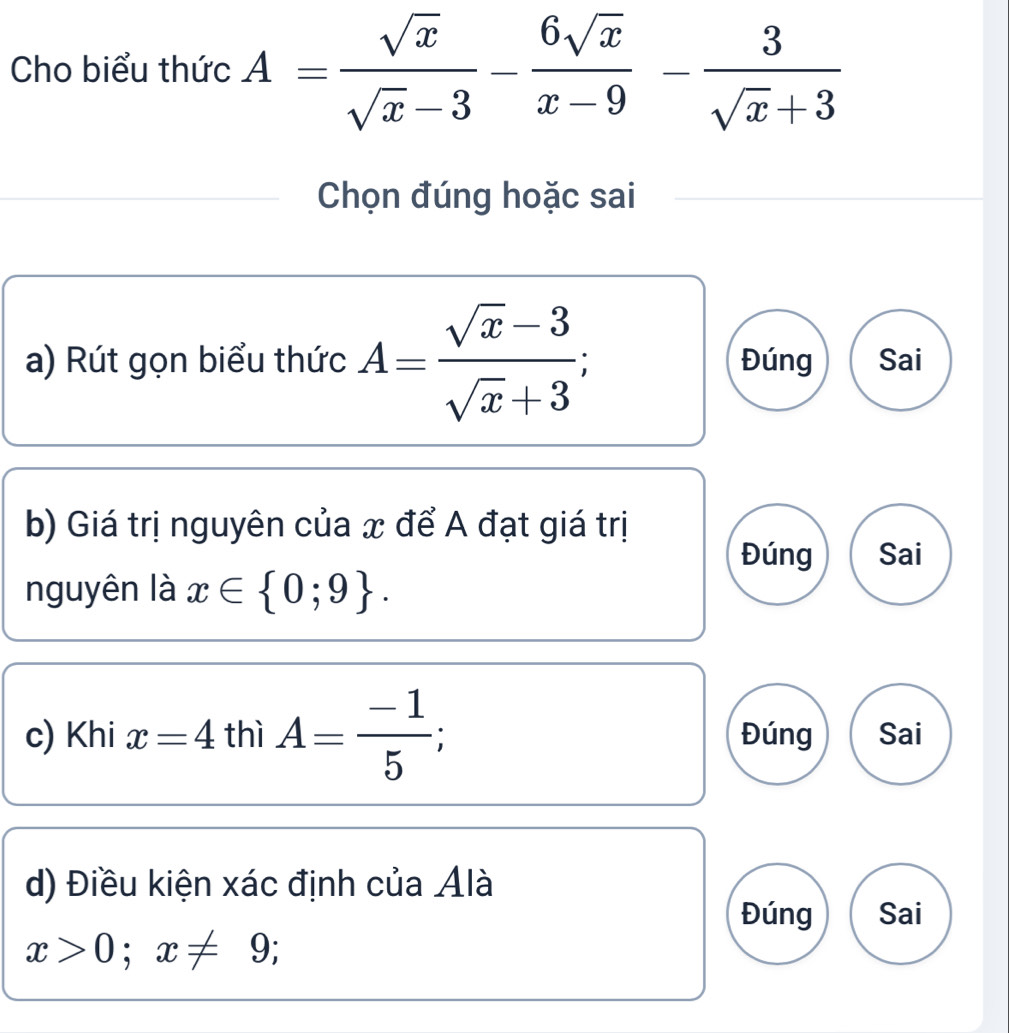
Task: Click the 'Chọn đúng hoặc sai' heading
Action: [476, 196]
